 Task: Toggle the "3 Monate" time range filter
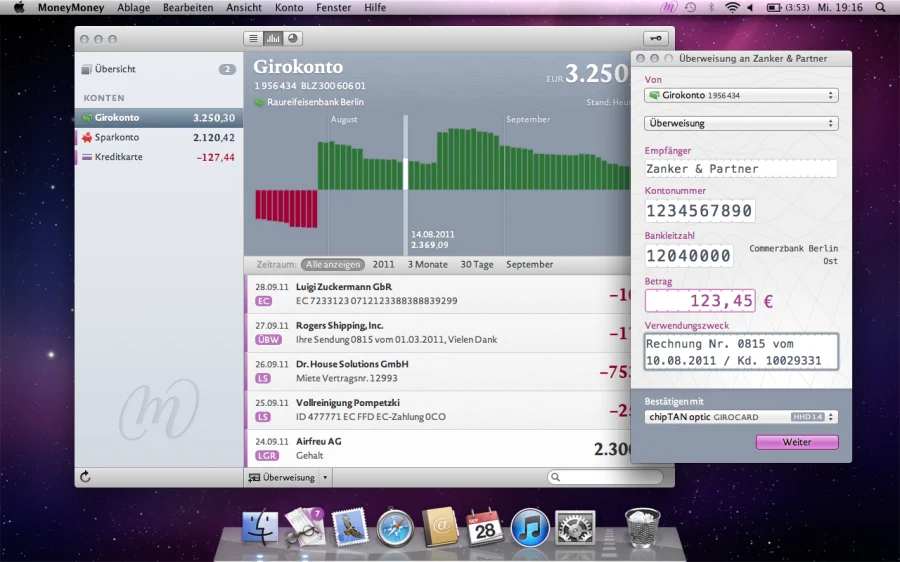[427, 264]
